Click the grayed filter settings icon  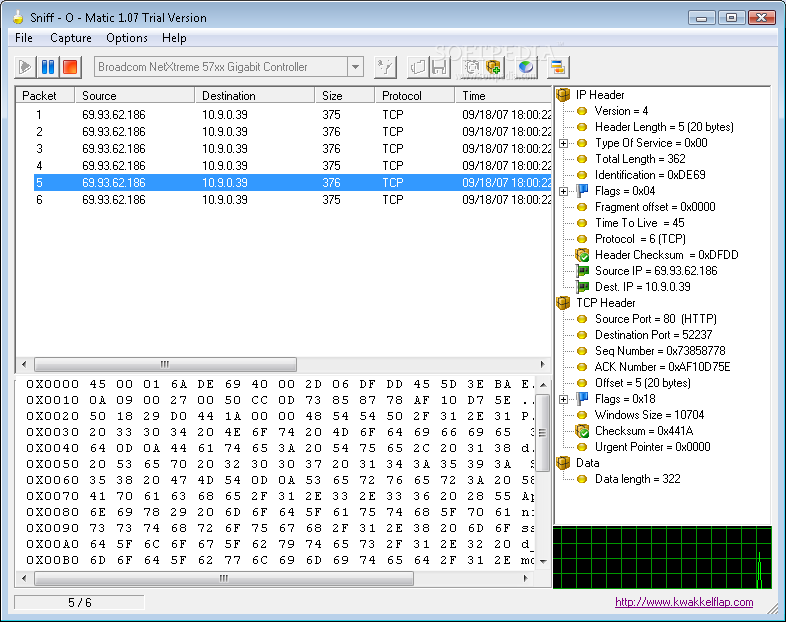pyautogui.click(x=472, y=67)
